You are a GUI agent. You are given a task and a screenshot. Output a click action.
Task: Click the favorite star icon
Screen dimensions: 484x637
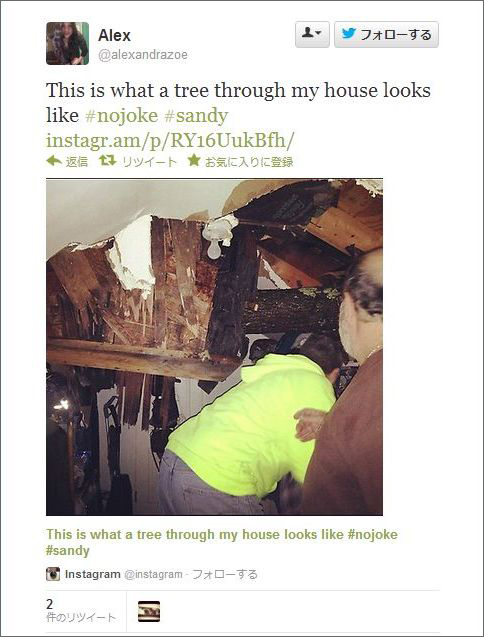click(194, 160)
